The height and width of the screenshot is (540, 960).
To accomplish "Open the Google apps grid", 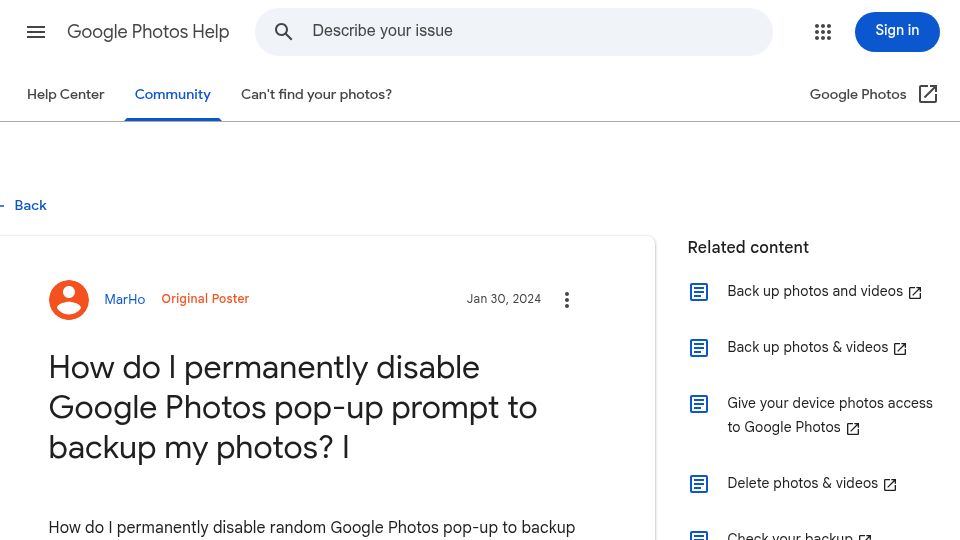I will tap(823, 32).
